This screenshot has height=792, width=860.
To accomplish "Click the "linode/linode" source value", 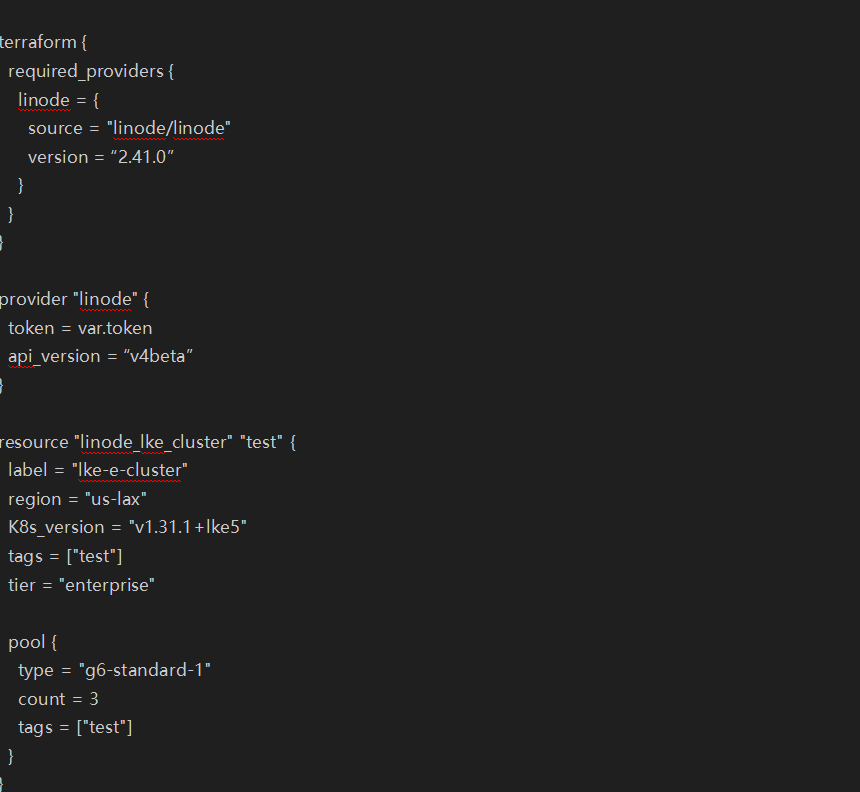I will pyautogui.click(x=170, y=128).
